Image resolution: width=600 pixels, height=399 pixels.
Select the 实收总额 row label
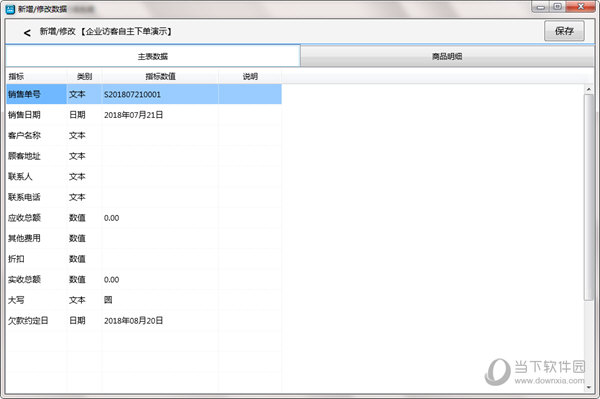(x=24, y=279)
